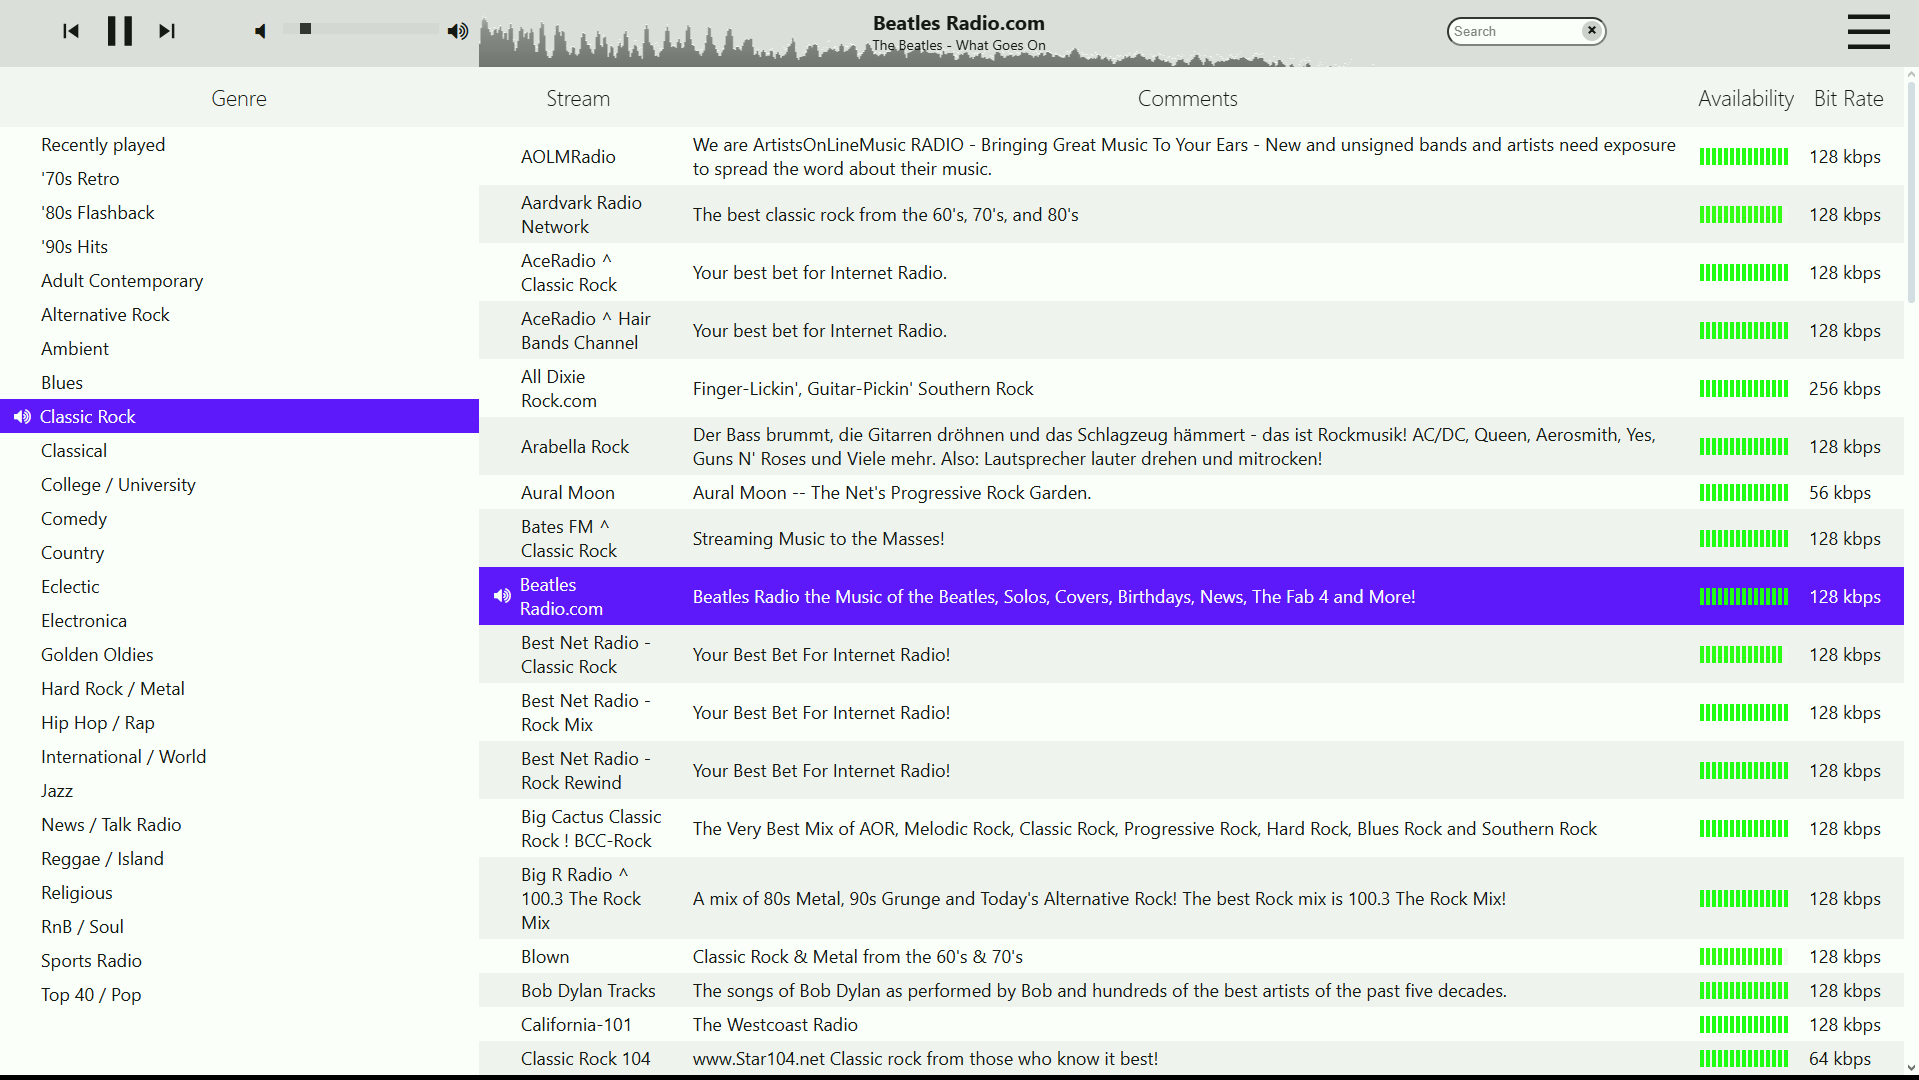Viewport: 1919px width, 1080px height.
Task: Pause the currently playing stream
Action: coord(119,31)
